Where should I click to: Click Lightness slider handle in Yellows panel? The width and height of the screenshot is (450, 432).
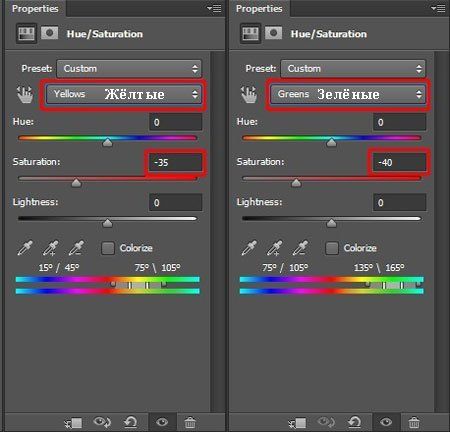(107, 223)
